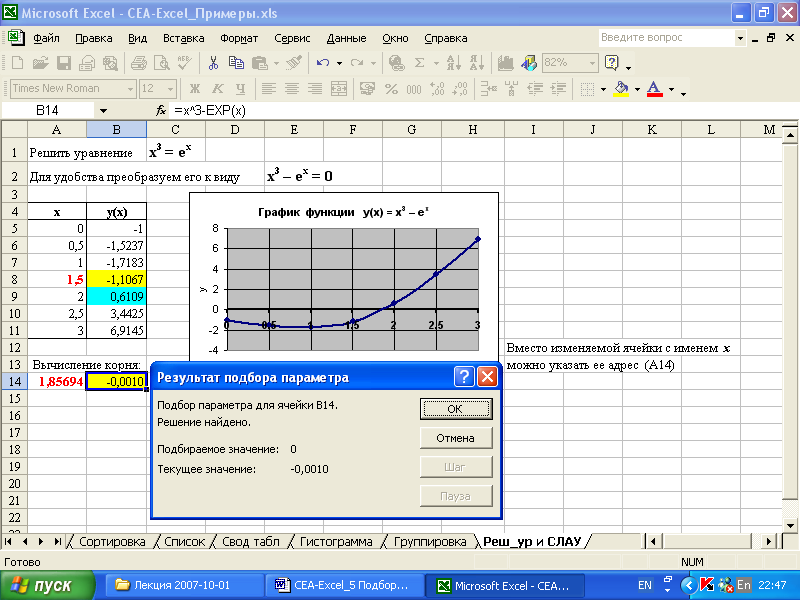This screenshot has width=800, height=600.
Task: Click the EN language indicator in tray
Action: pos(645,585)
